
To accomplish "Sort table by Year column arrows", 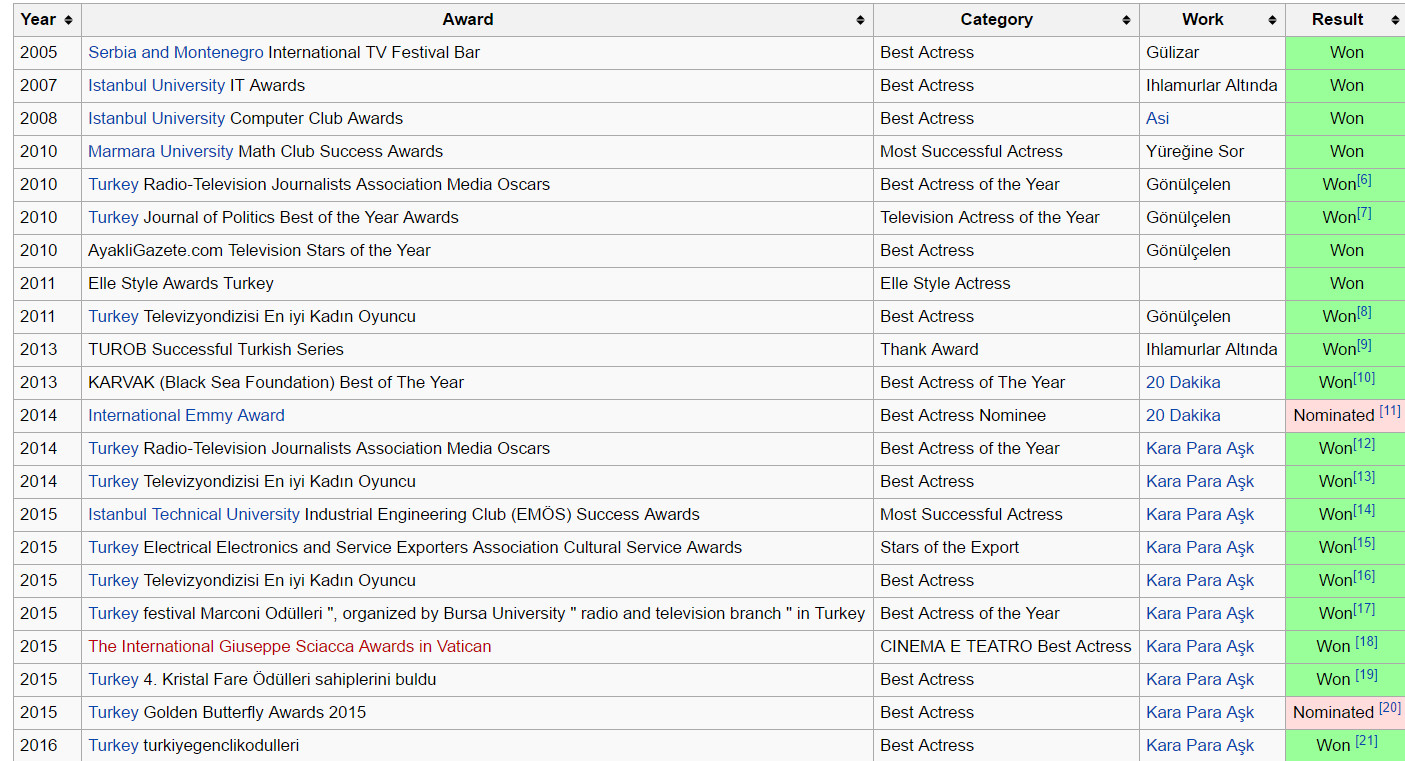I will pyautogui.click(x=68, y=20).
